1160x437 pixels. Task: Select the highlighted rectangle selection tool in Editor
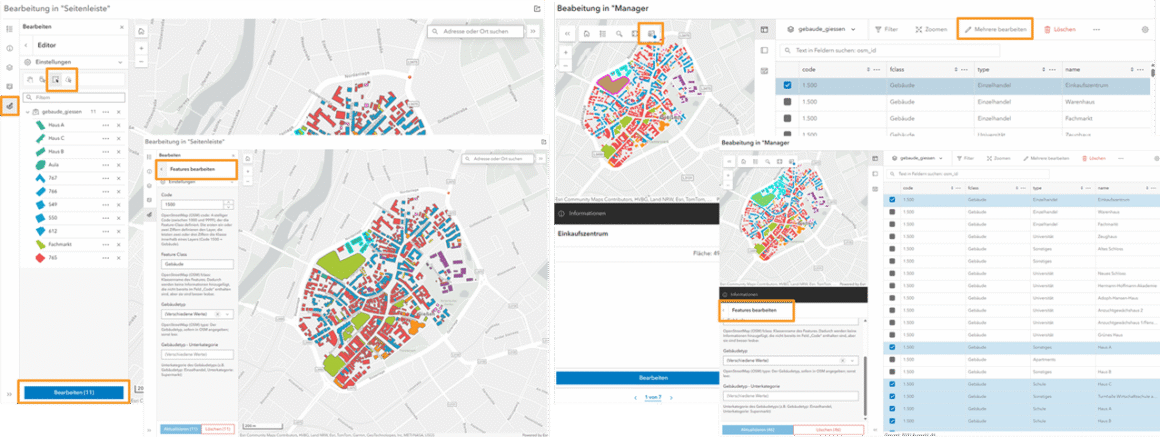pos(55,79)
